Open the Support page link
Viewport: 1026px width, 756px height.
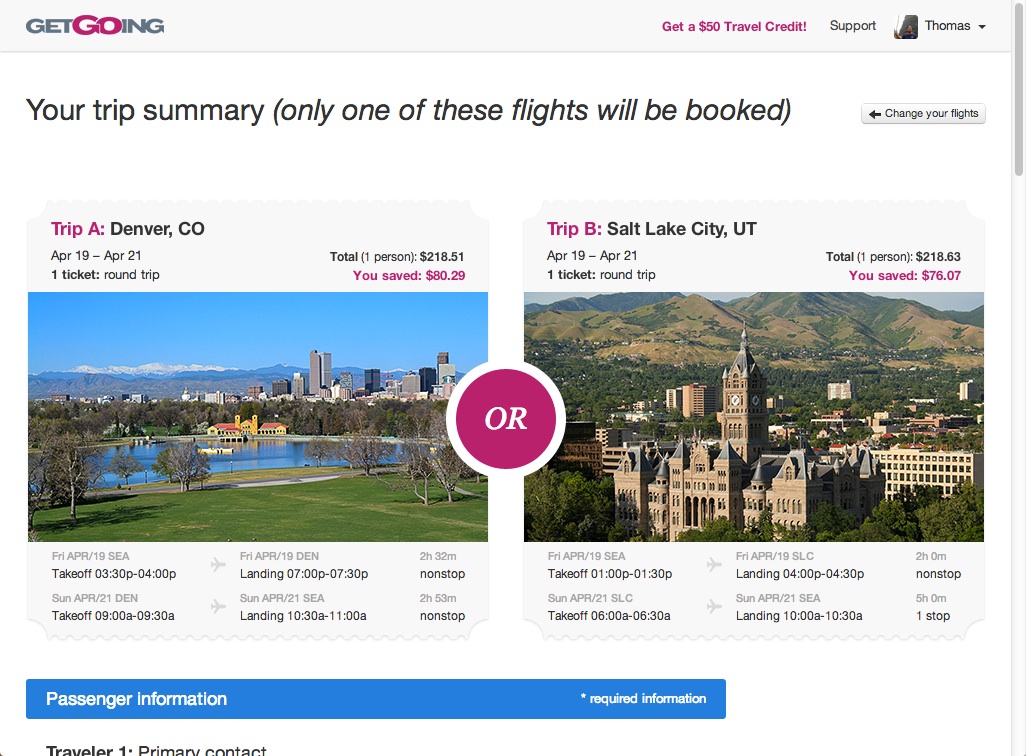click(852, 26)
